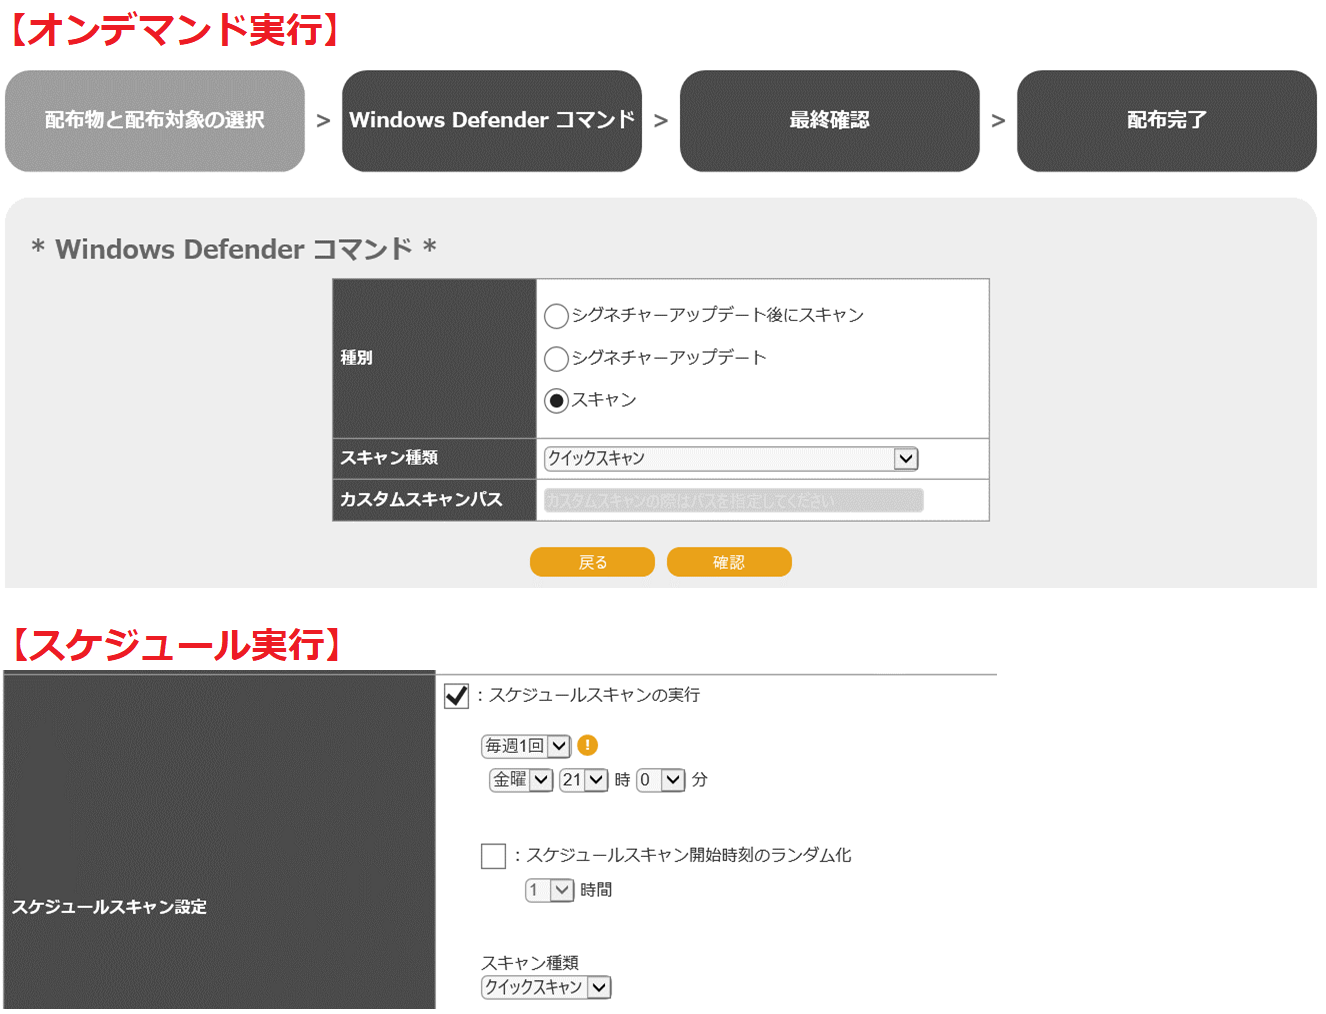
Task: Click the 【スケジュール実行】 heading
Action: coord(177,645)
